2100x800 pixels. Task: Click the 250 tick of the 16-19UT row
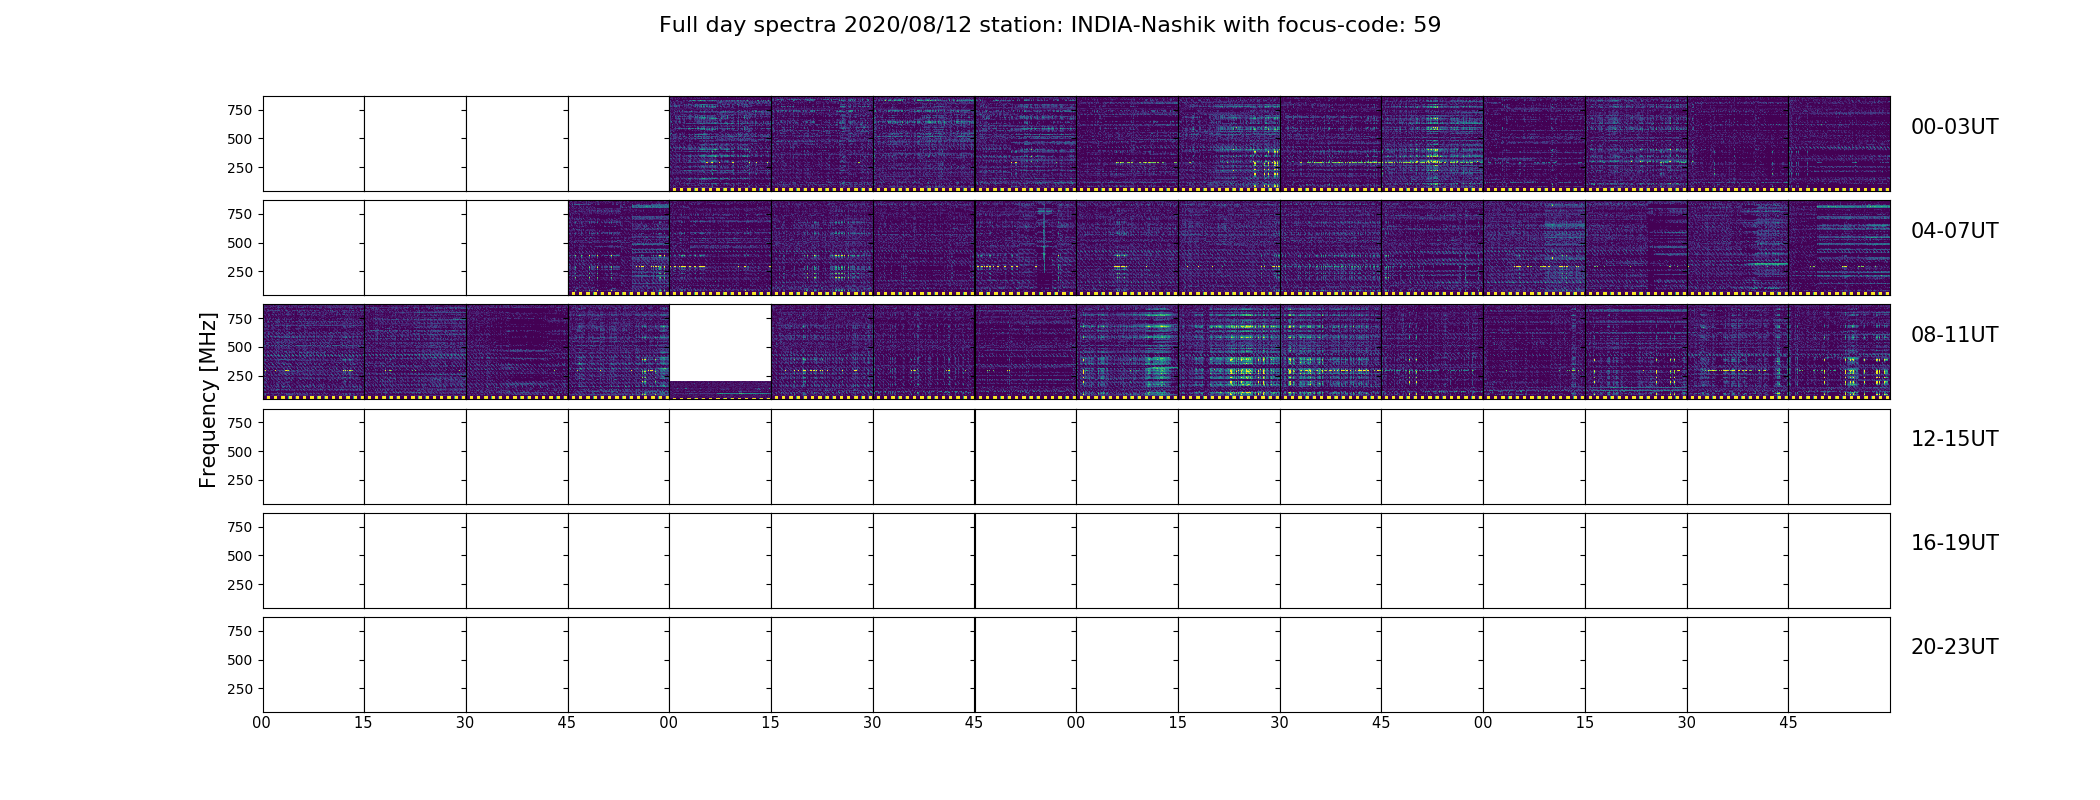point(240,585)
